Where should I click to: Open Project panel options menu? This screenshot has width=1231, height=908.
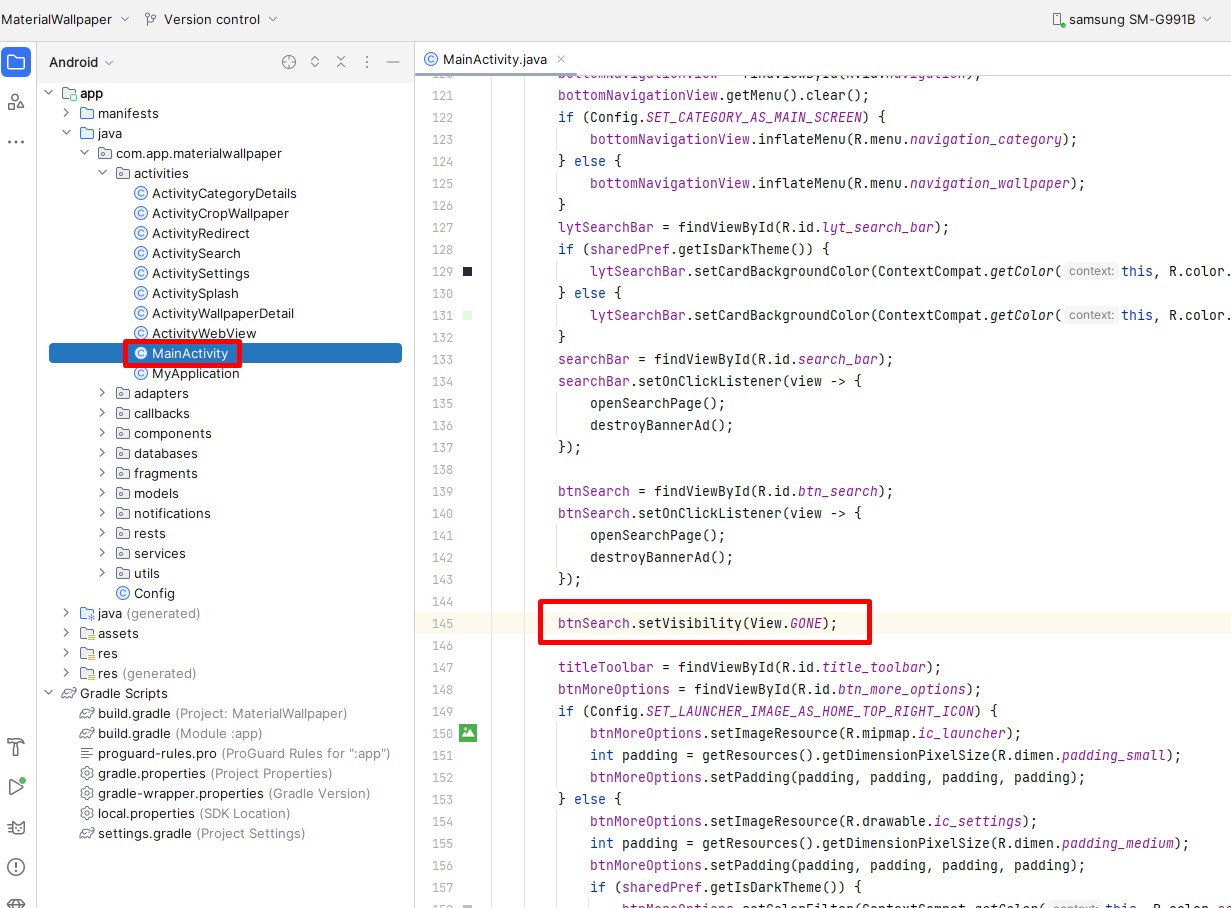click(x=367, y=62)
